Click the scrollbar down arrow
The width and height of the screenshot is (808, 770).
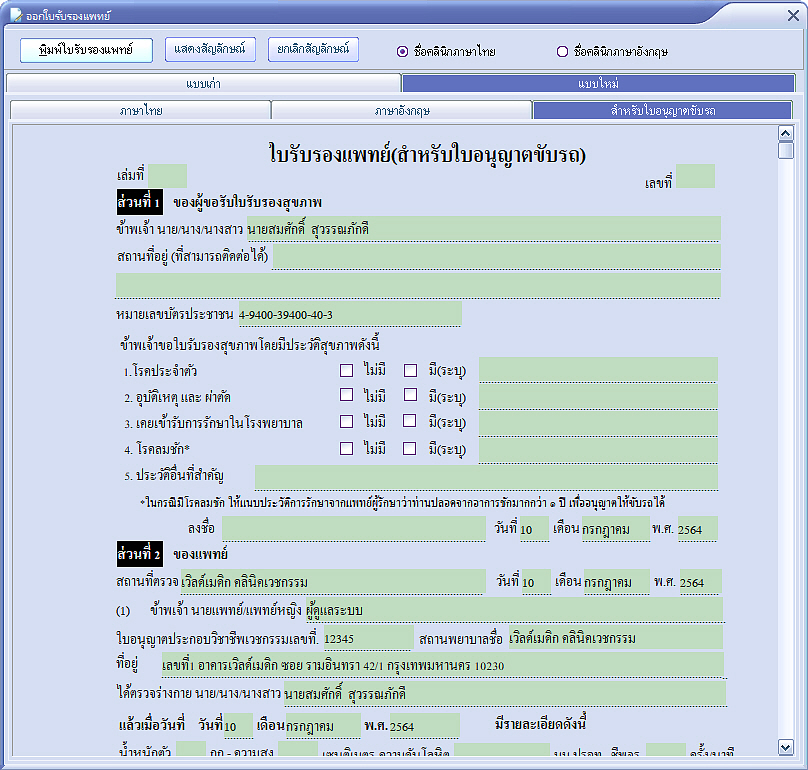(785, 747)
